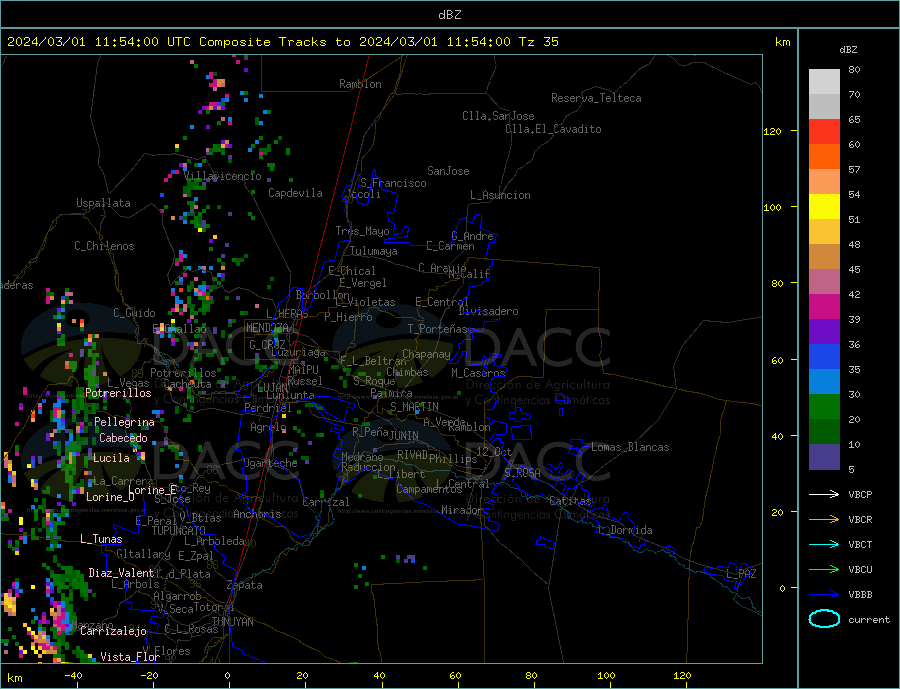Select the magenta 42 dBZ color band
The height and width of the screenshot is (689, 900).
click(824, 307)
